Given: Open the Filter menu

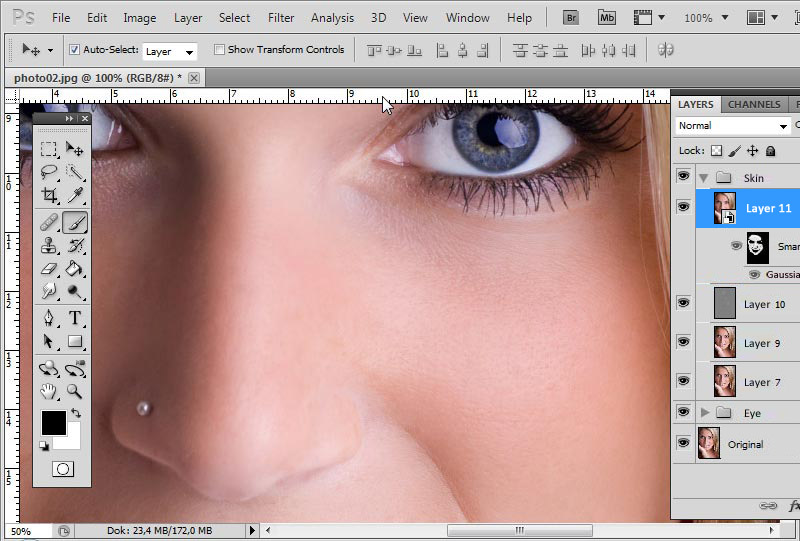Looking at the screenshot, I should pyautogui.click(x=281, y=18).
